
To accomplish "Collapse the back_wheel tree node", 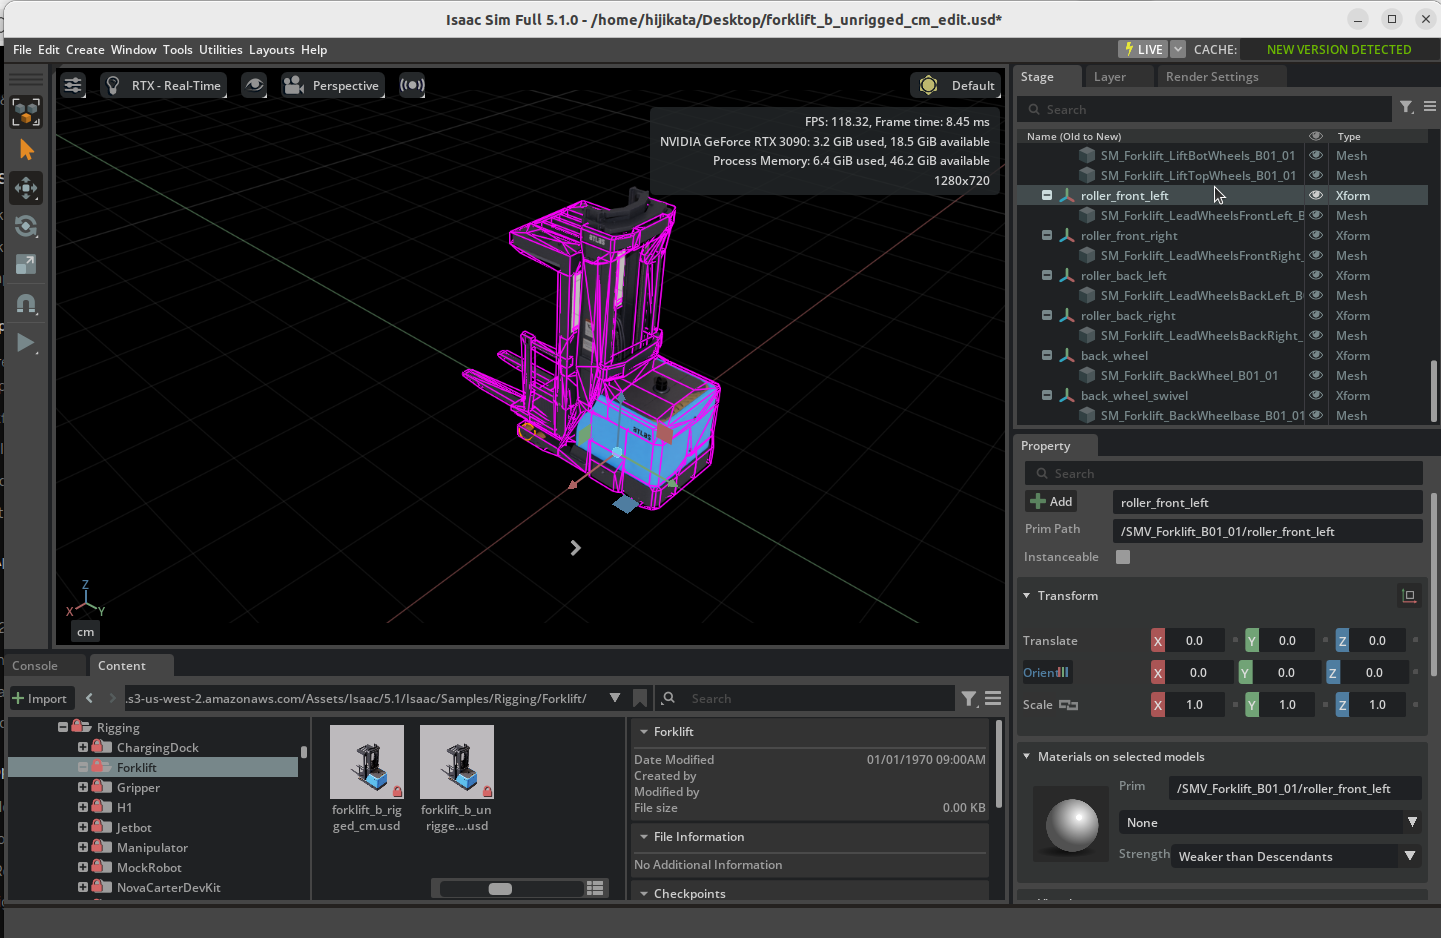I will 1047,356.
